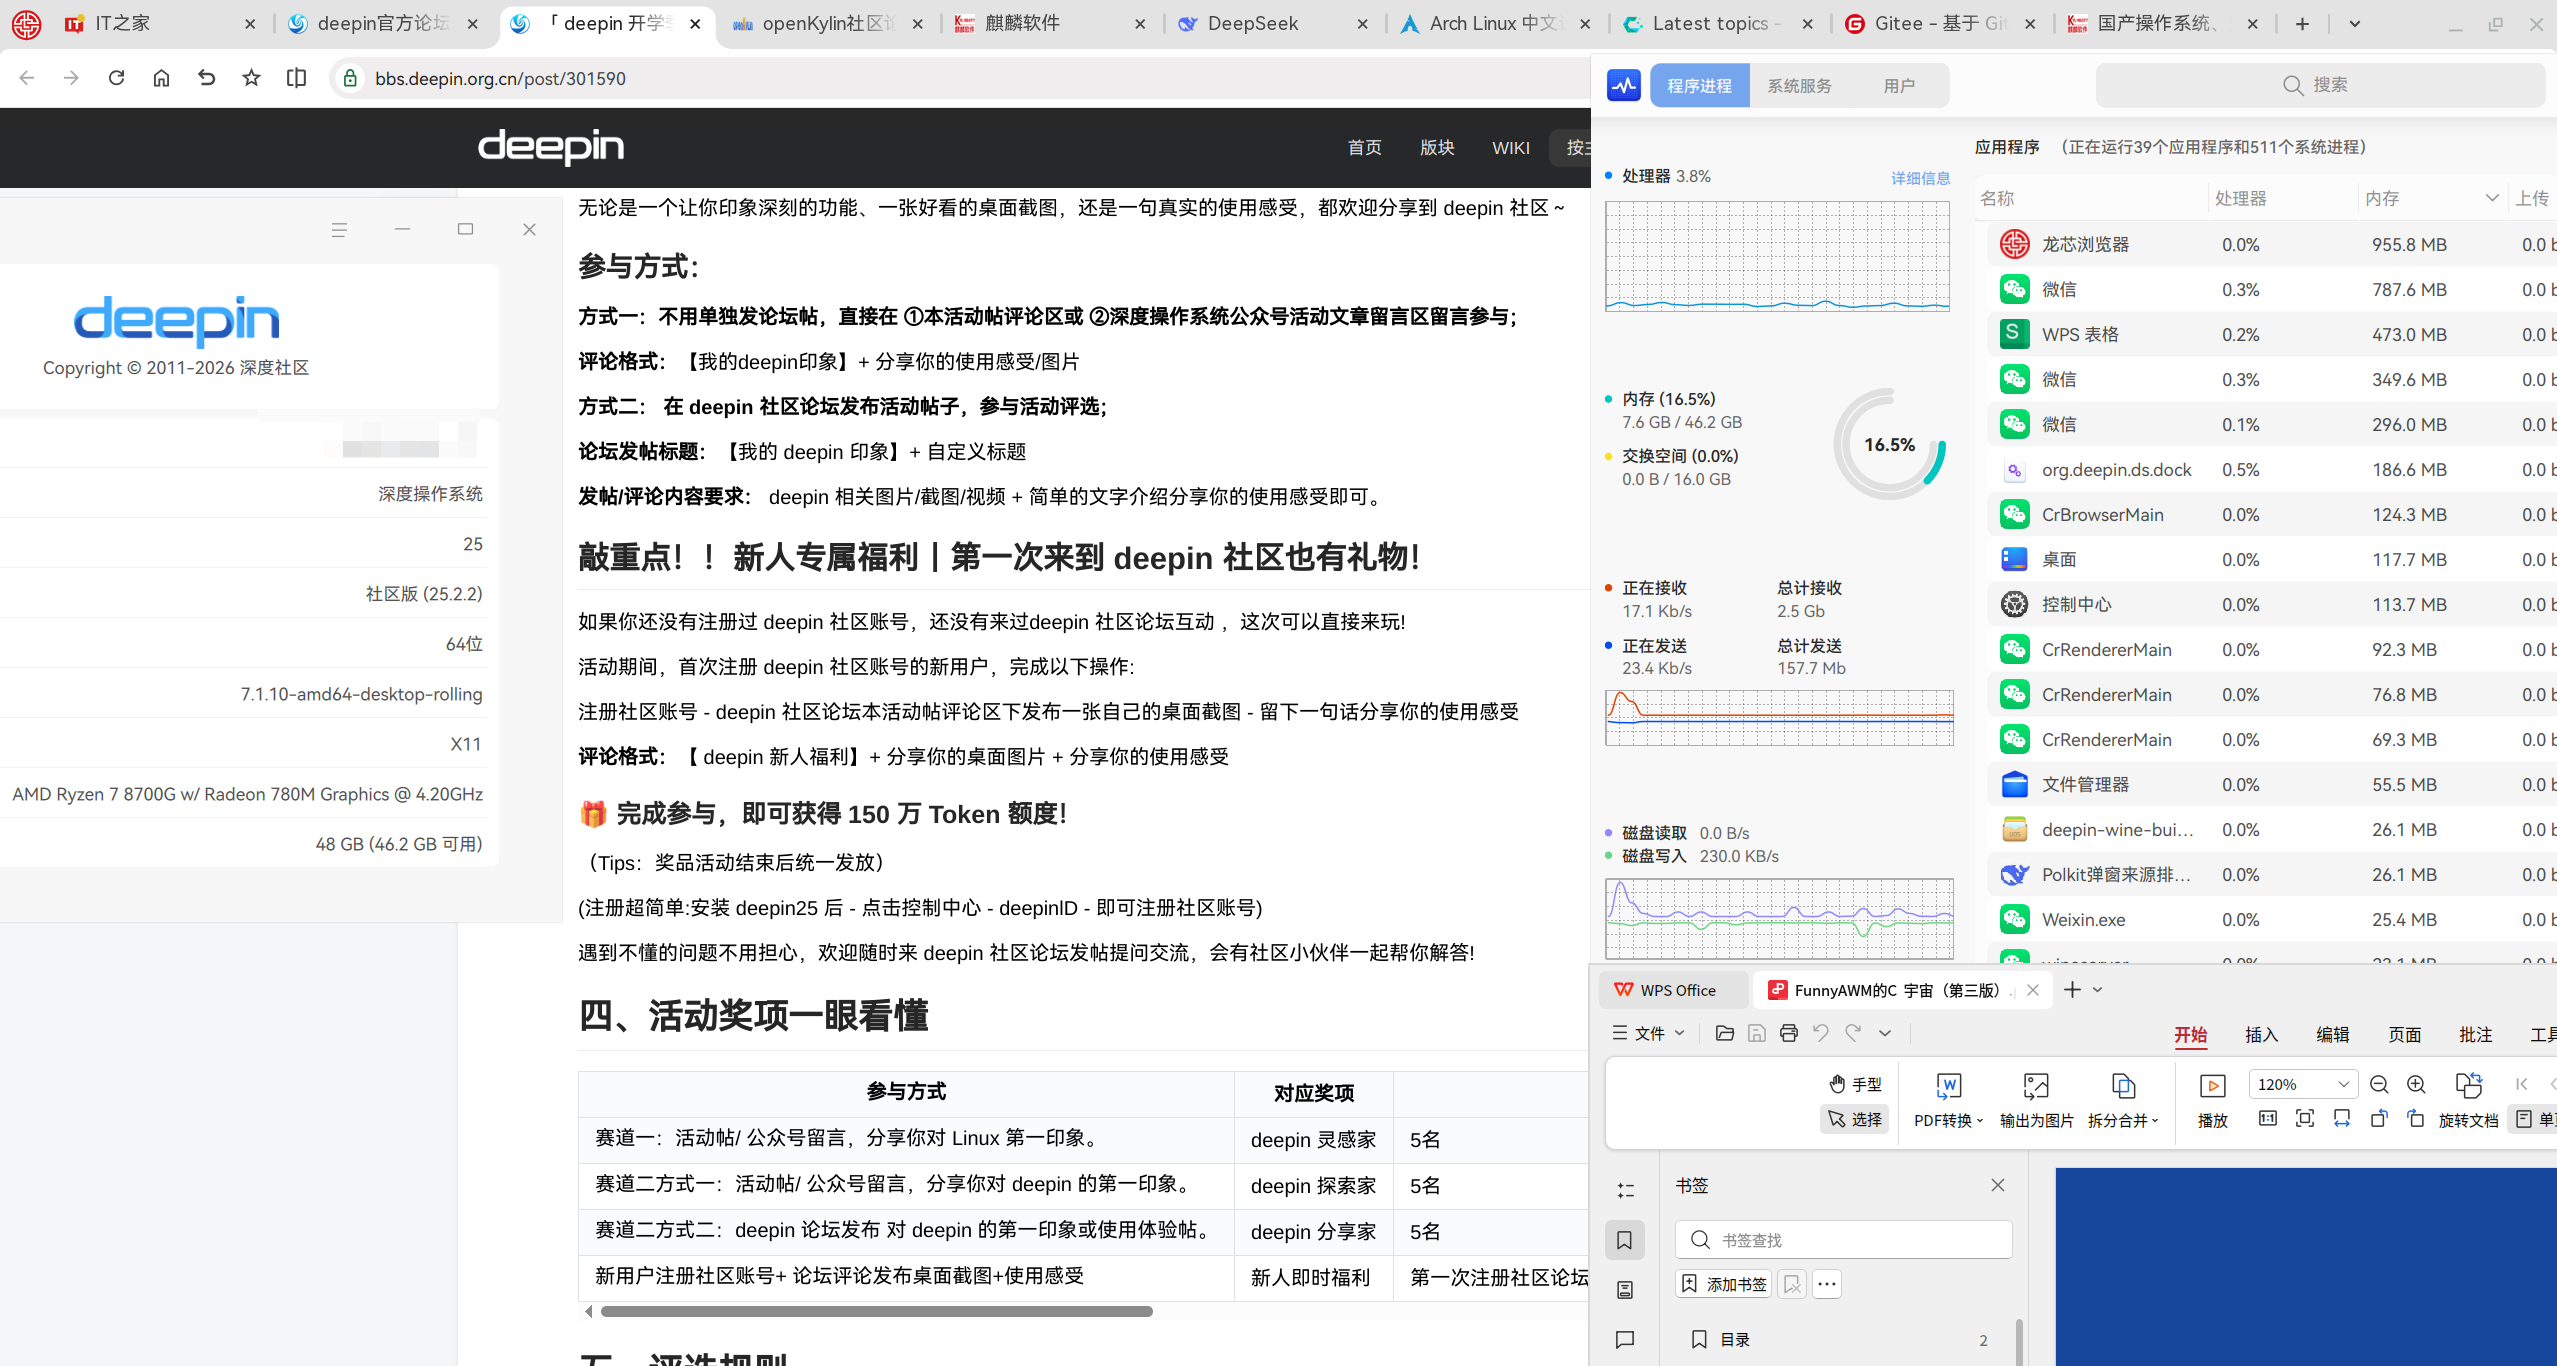Bookmark this page with star icon
This screenshot has width=2557, height=1366.
coord(251,78)
